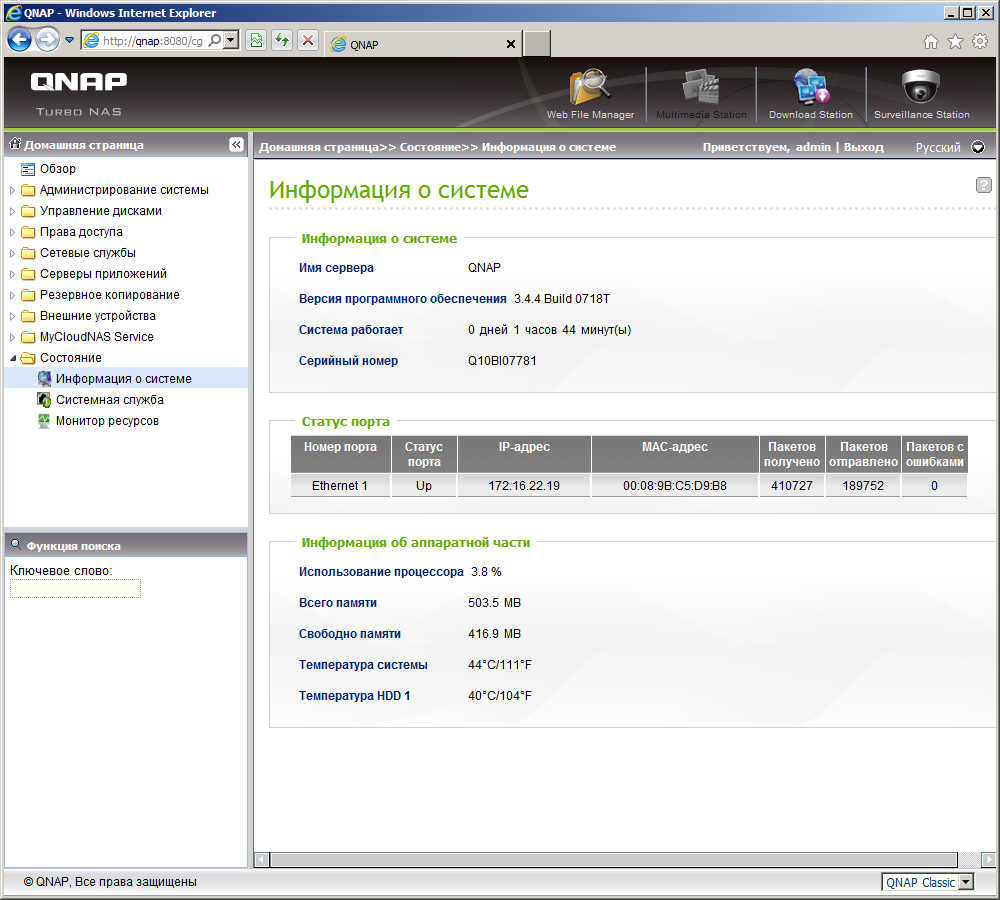Log out via Выход link
1000x900 pixels.
[x=864, y=147]
